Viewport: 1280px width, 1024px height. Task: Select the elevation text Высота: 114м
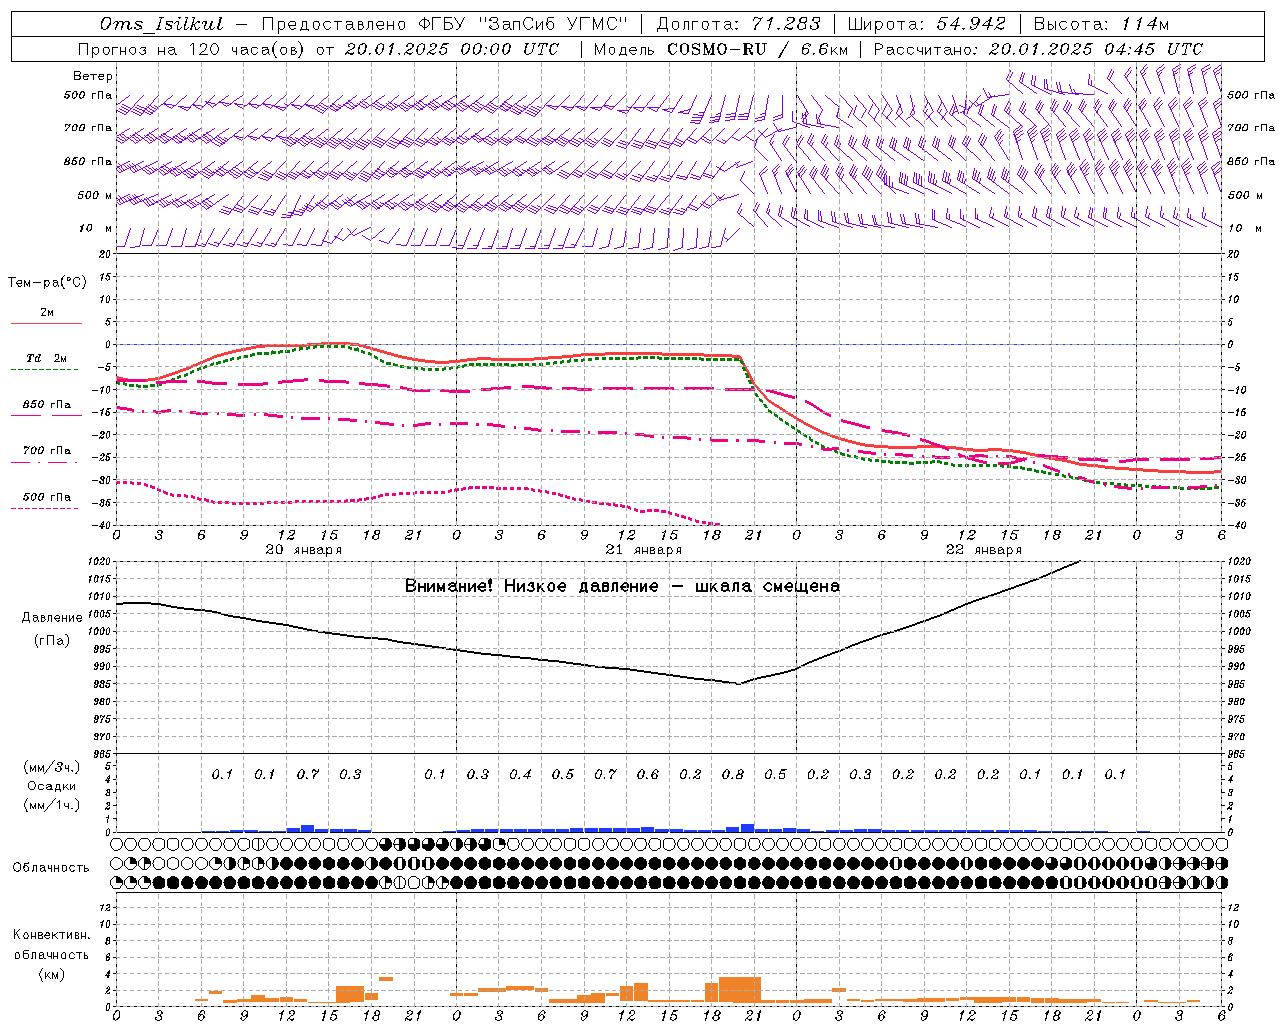[1101, 24]
